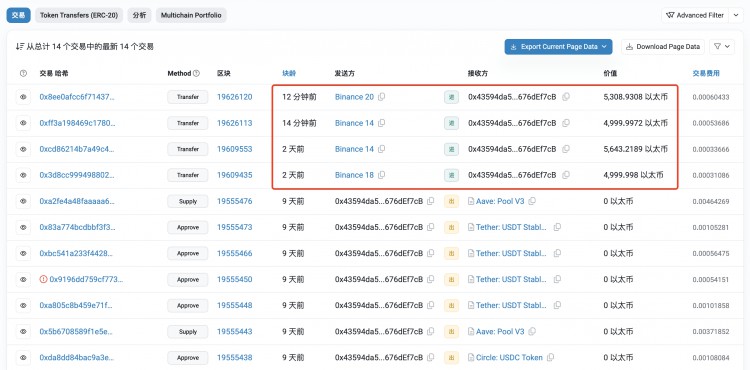Open the Multichain Portfolio tab

click(191, 15)
